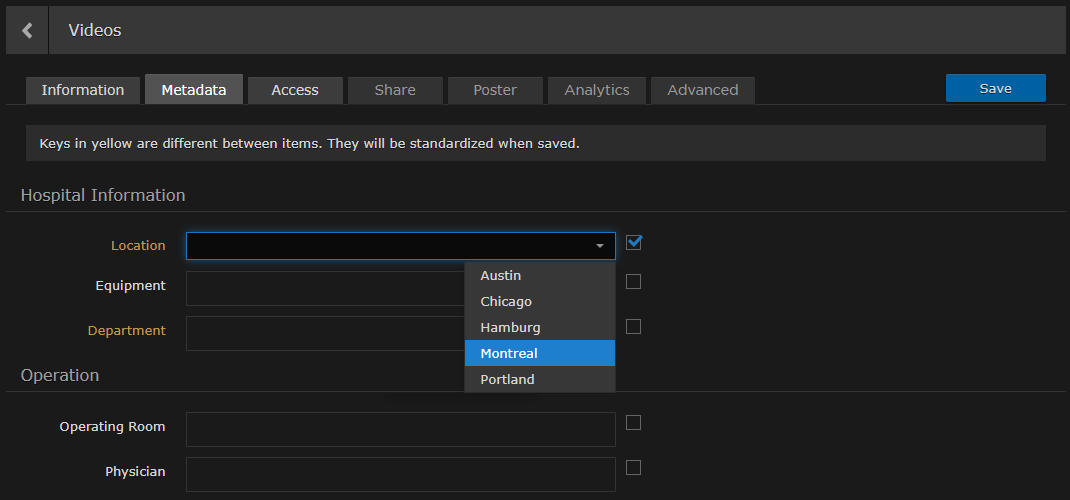Screen dimensions: 1070x500
Task: Toggle the Physician checkbox
Action: [633, 468]
